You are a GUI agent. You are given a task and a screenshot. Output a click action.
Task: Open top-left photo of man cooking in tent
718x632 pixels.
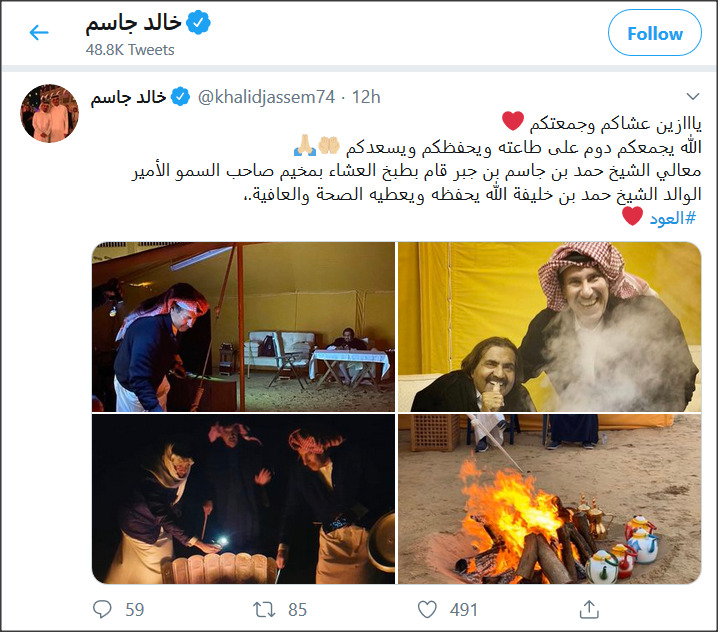tap(243, 327)
